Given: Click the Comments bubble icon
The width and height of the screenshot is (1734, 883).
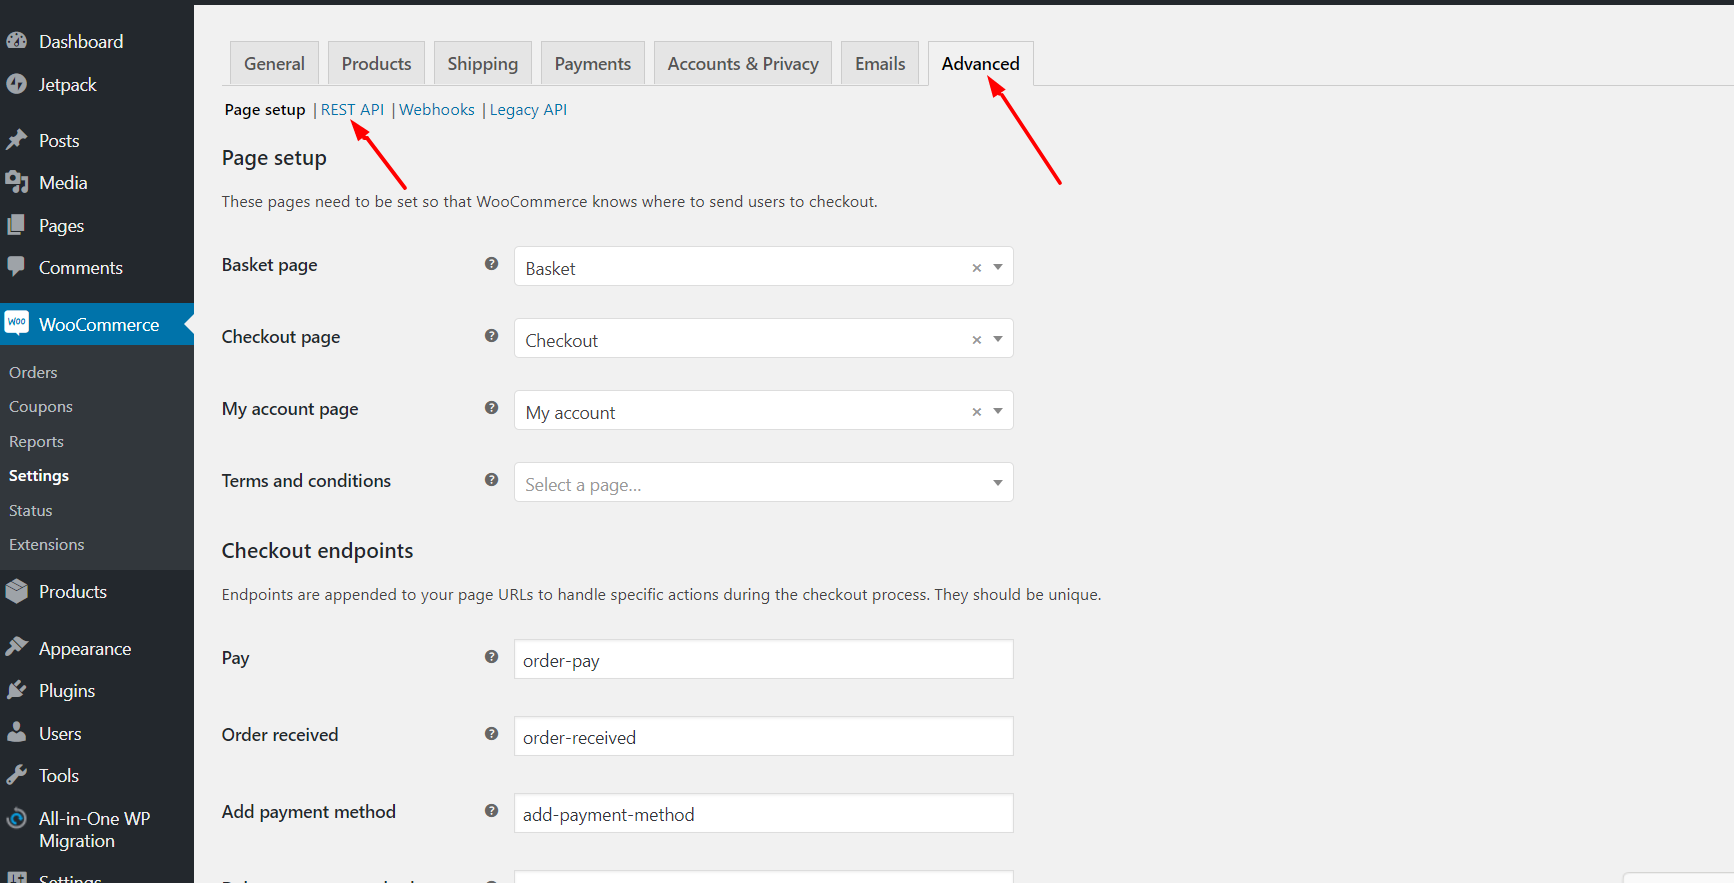Looking at the screenshot, I should (x=16, y=267).
